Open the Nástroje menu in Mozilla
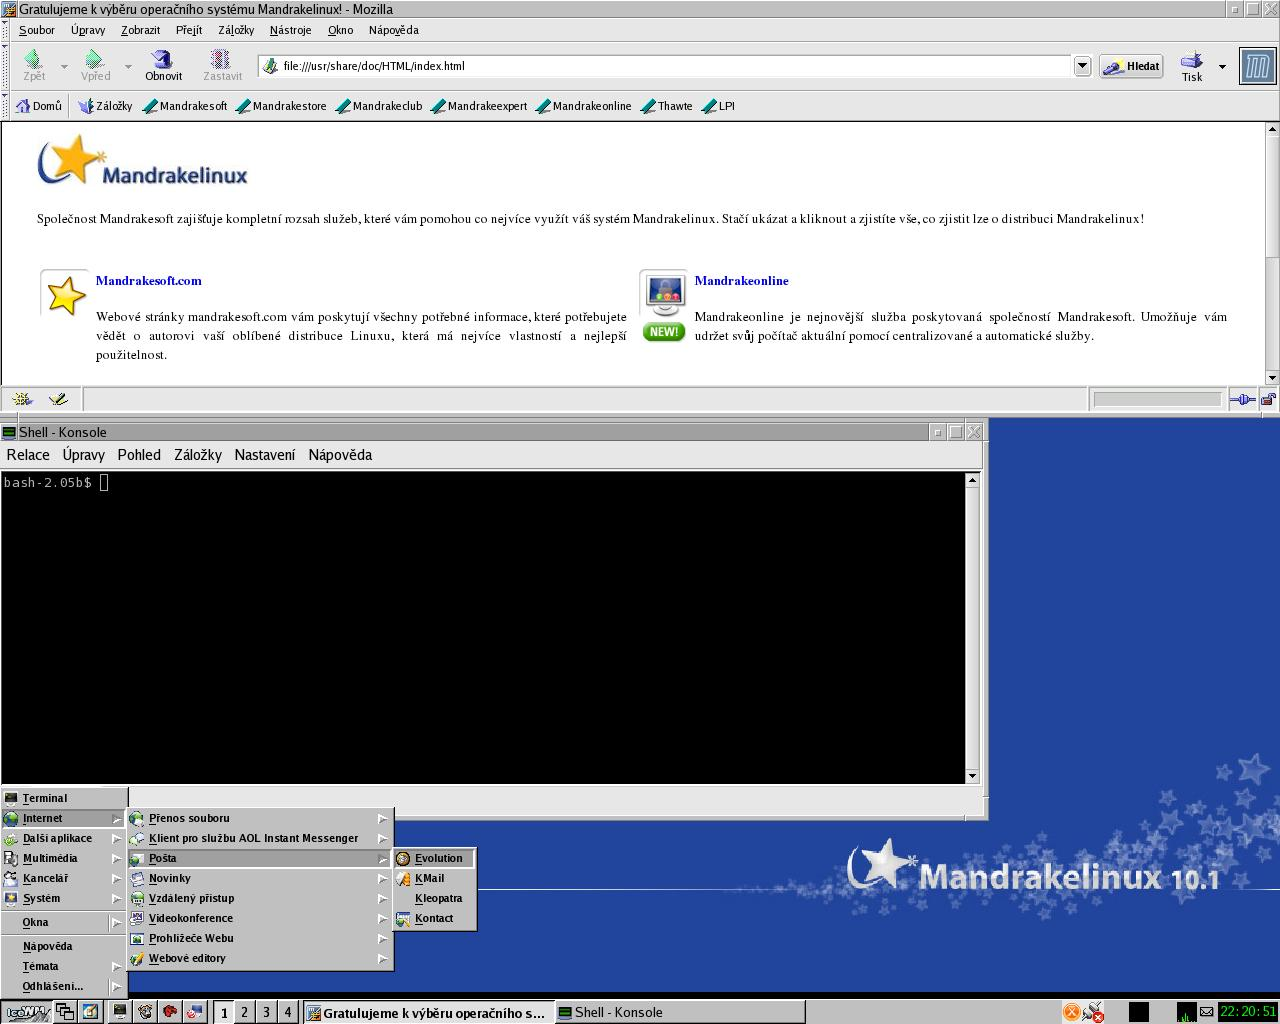The width and height of the screenshot is (1280, 1024). pos(290,30)
